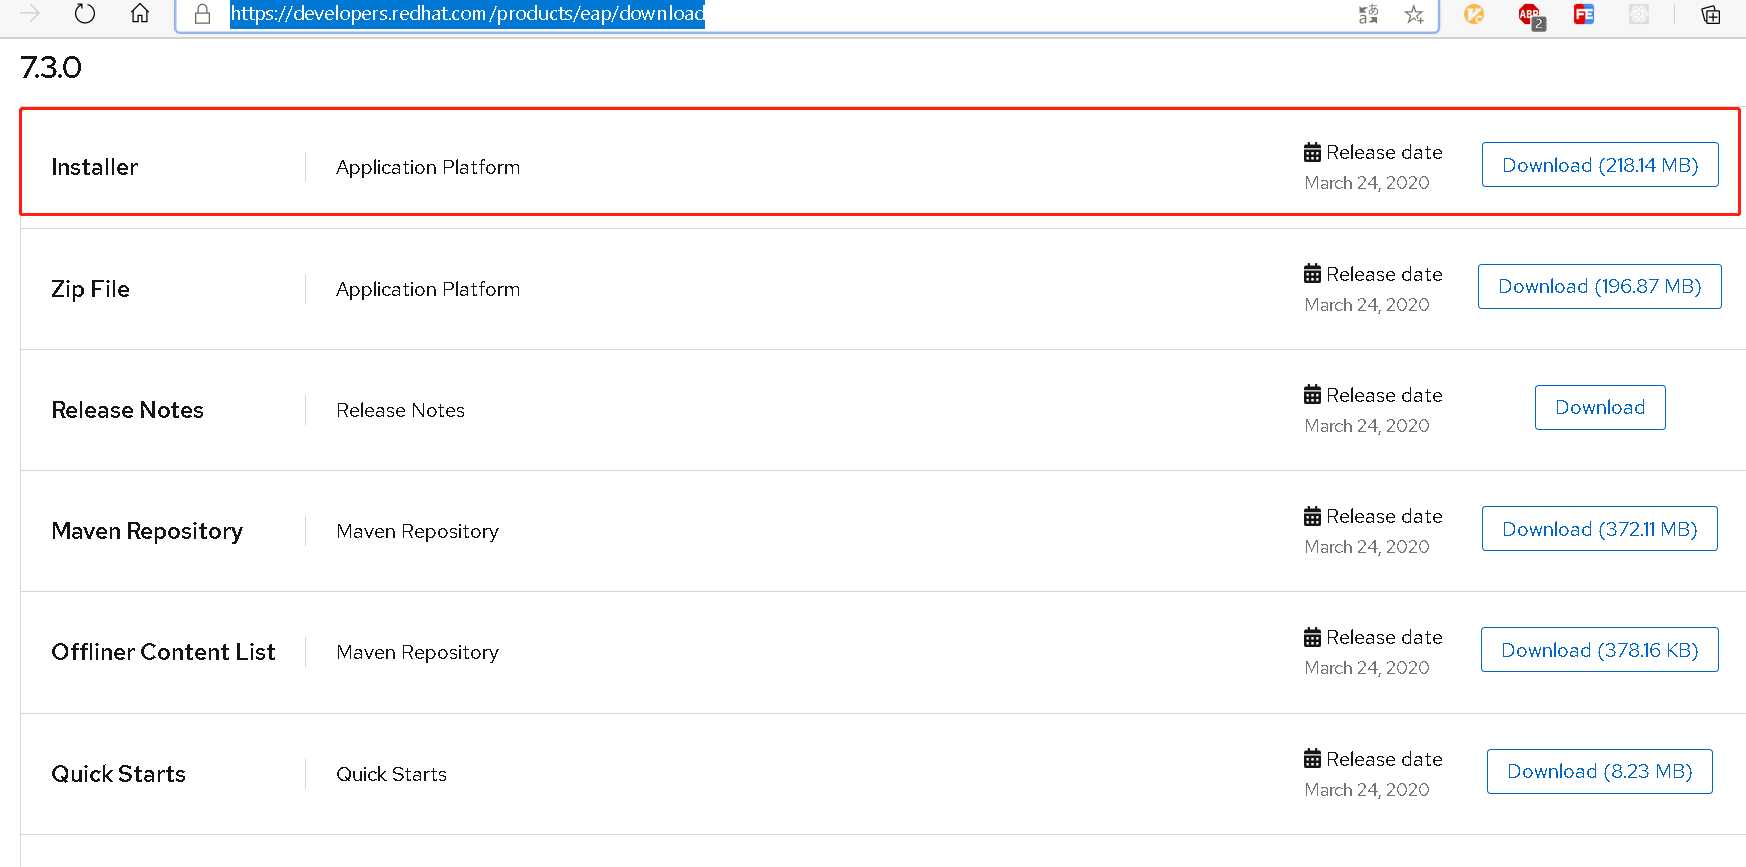Select the 'Offliner Content List' title
This screenshot has width=1746, height=867.
click(x=163, y=652)
